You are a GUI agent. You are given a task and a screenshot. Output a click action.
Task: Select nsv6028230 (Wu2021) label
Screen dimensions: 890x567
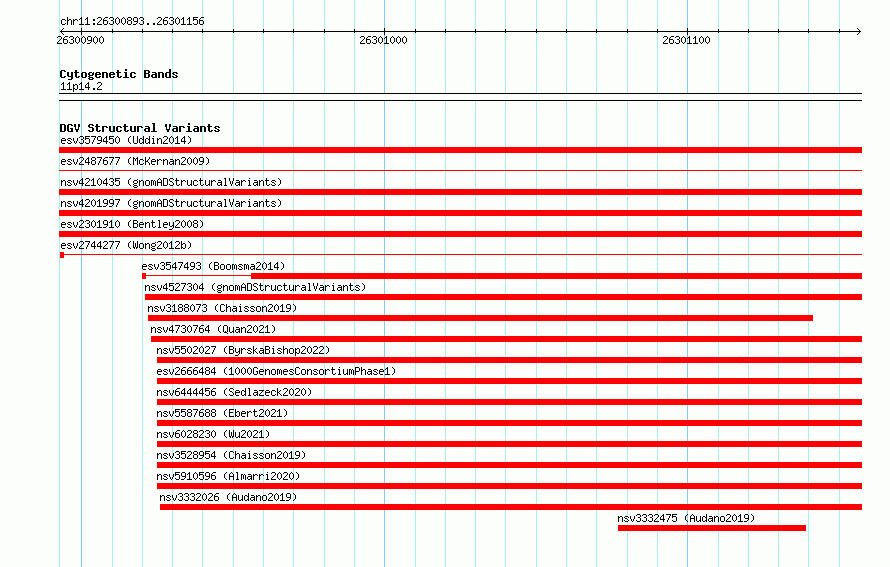(213, 434)
